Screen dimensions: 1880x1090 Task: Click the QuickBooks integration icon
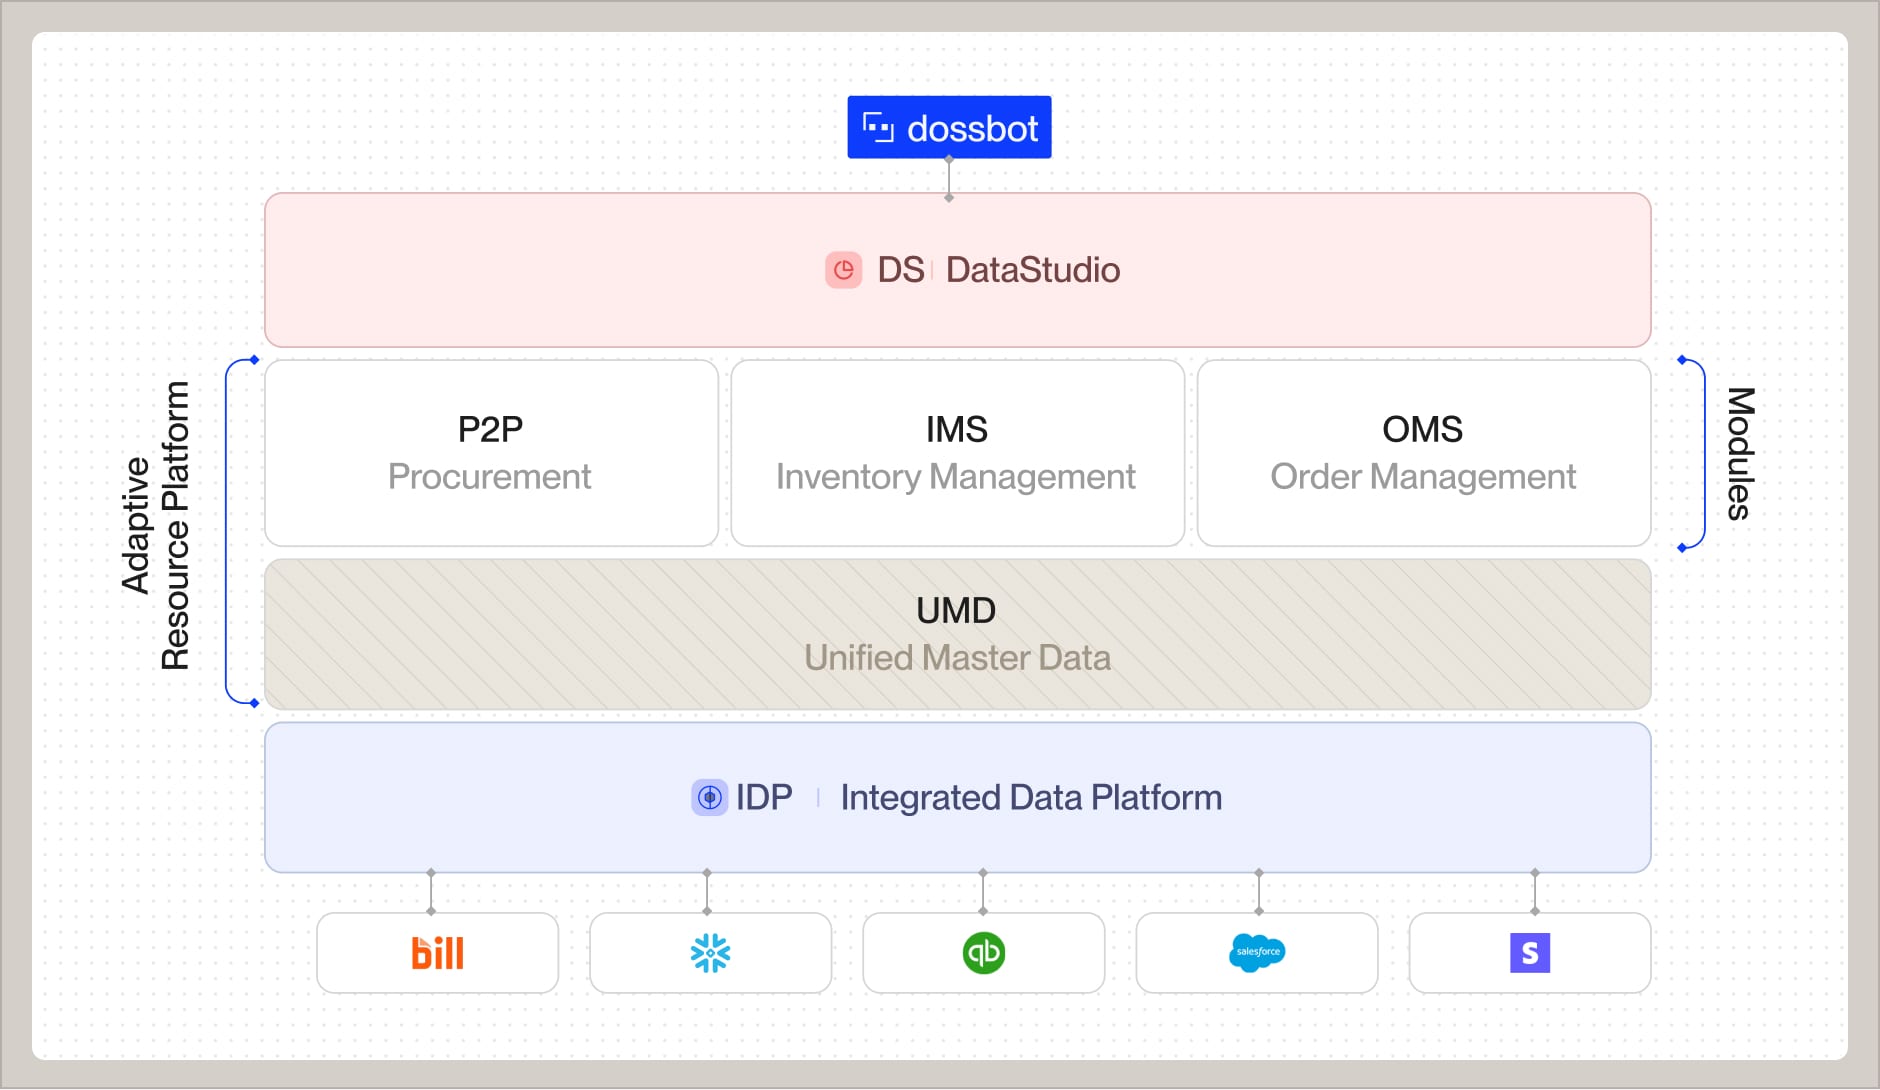(984, 953)
